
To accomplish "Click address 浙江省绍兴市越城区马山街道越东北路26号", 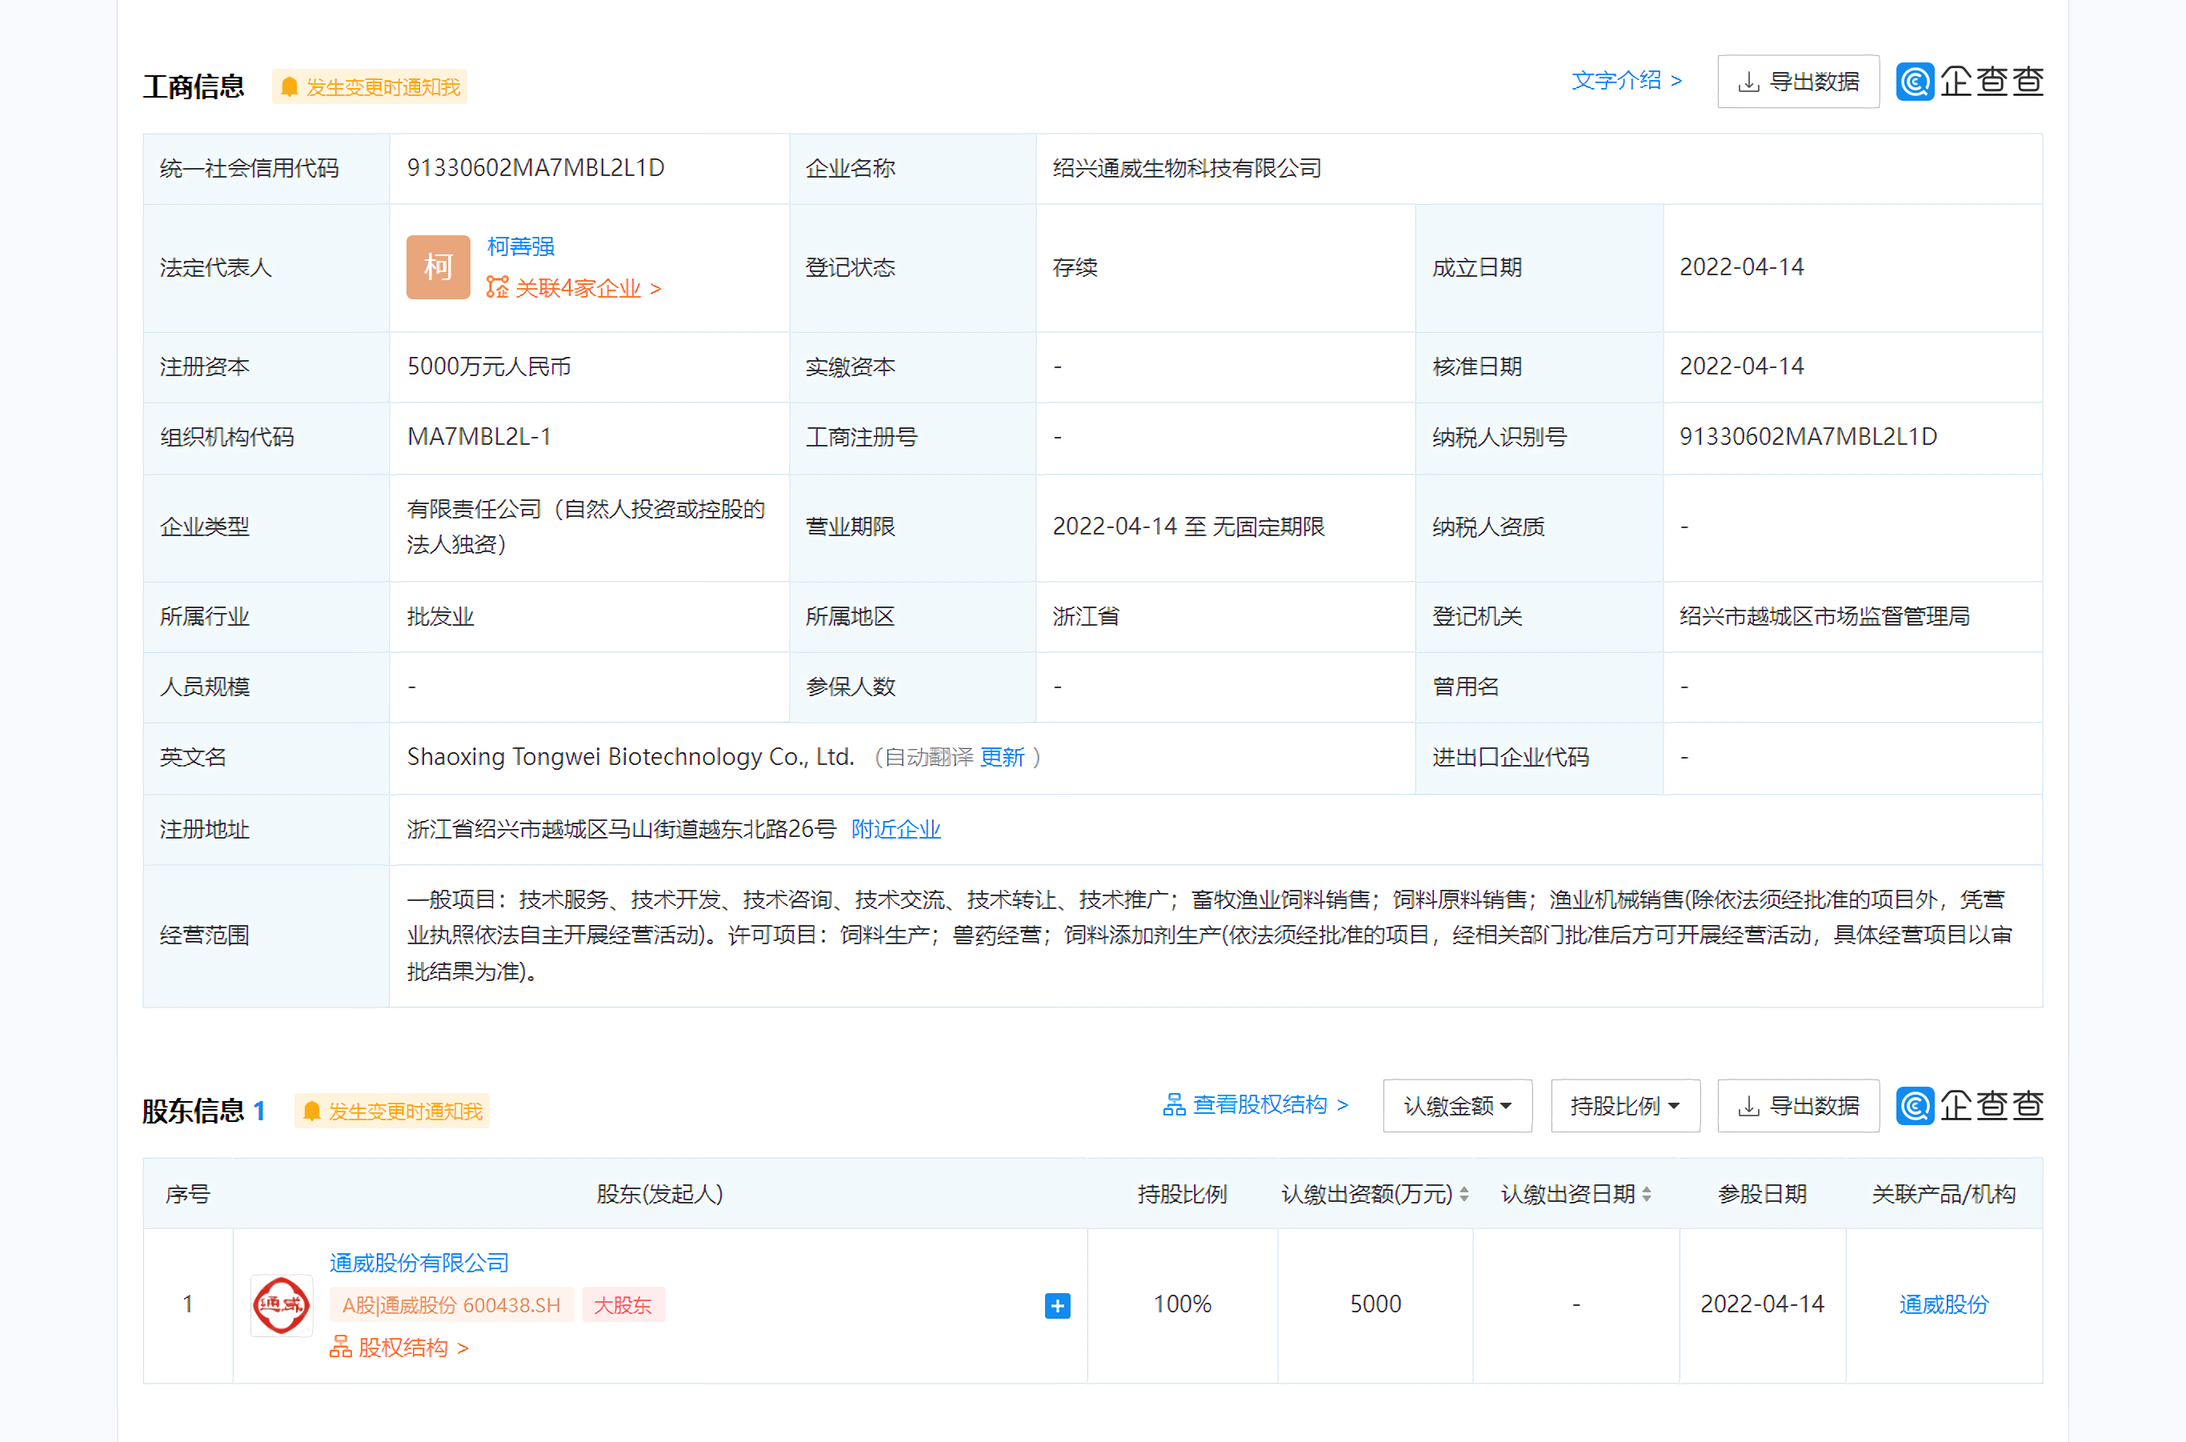I will [621, 829].
